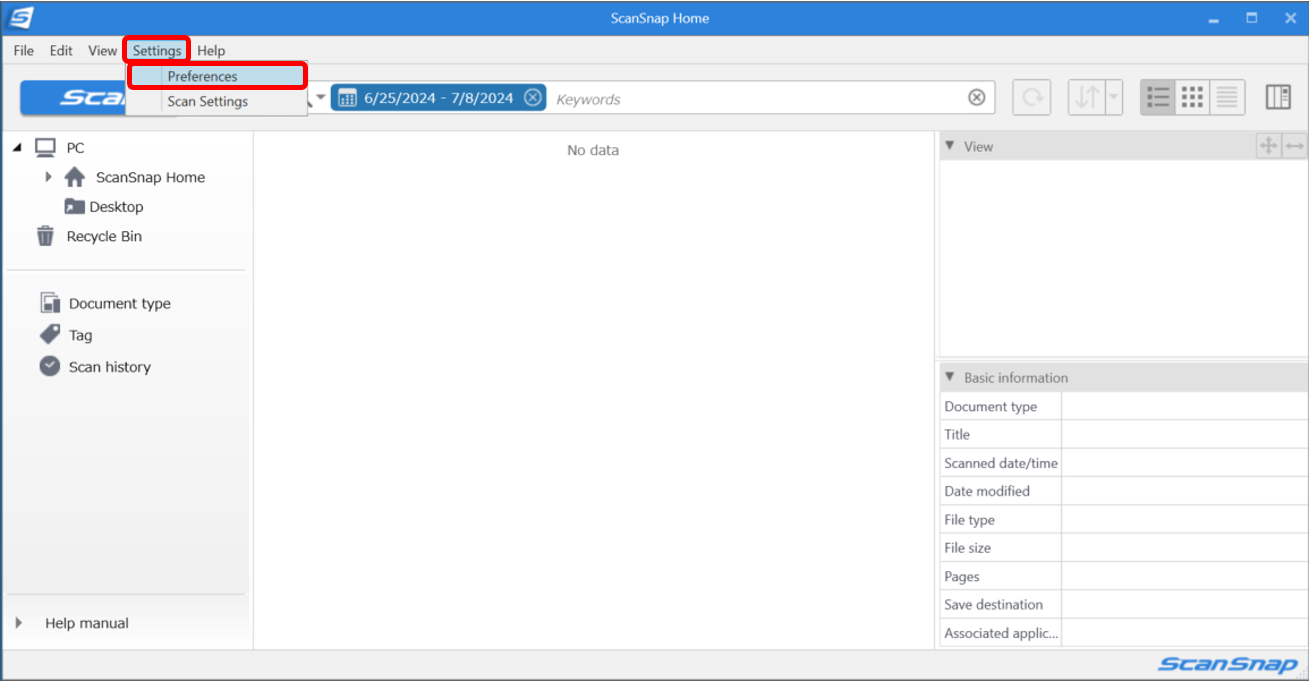Expand the Help manual section
1310x681 pixels.
18,623
